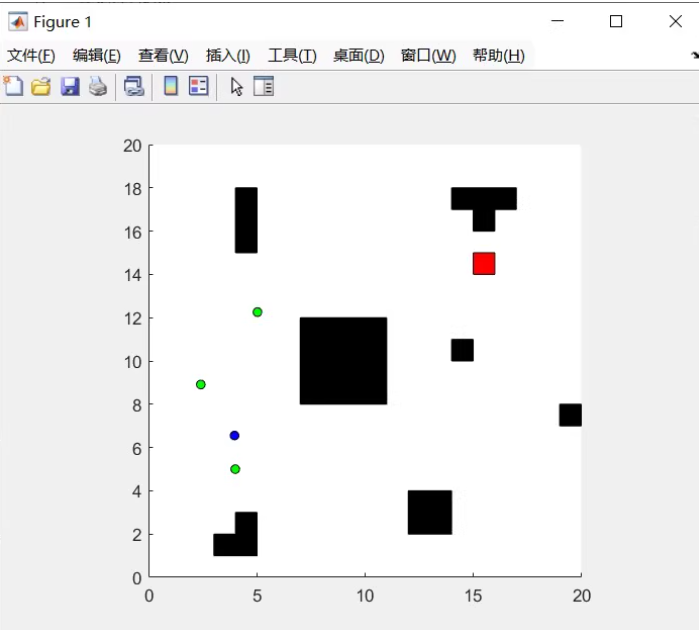Viewport: 699px width, 630px height.
Task: Open the Property Inspector icon
Action: tap(263, 86)
